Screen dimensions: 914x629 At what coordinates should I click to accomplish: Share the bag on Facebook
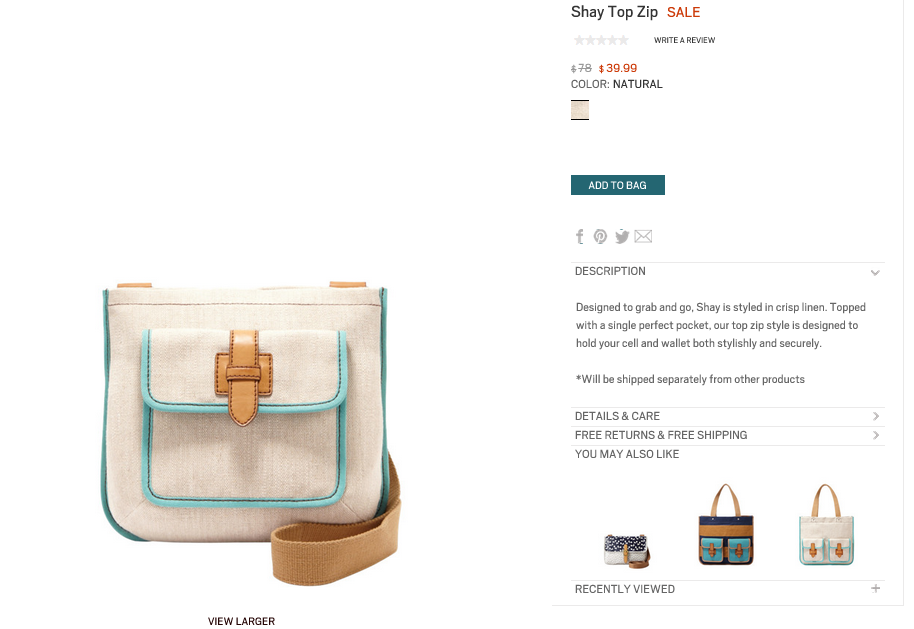(579, 236)
